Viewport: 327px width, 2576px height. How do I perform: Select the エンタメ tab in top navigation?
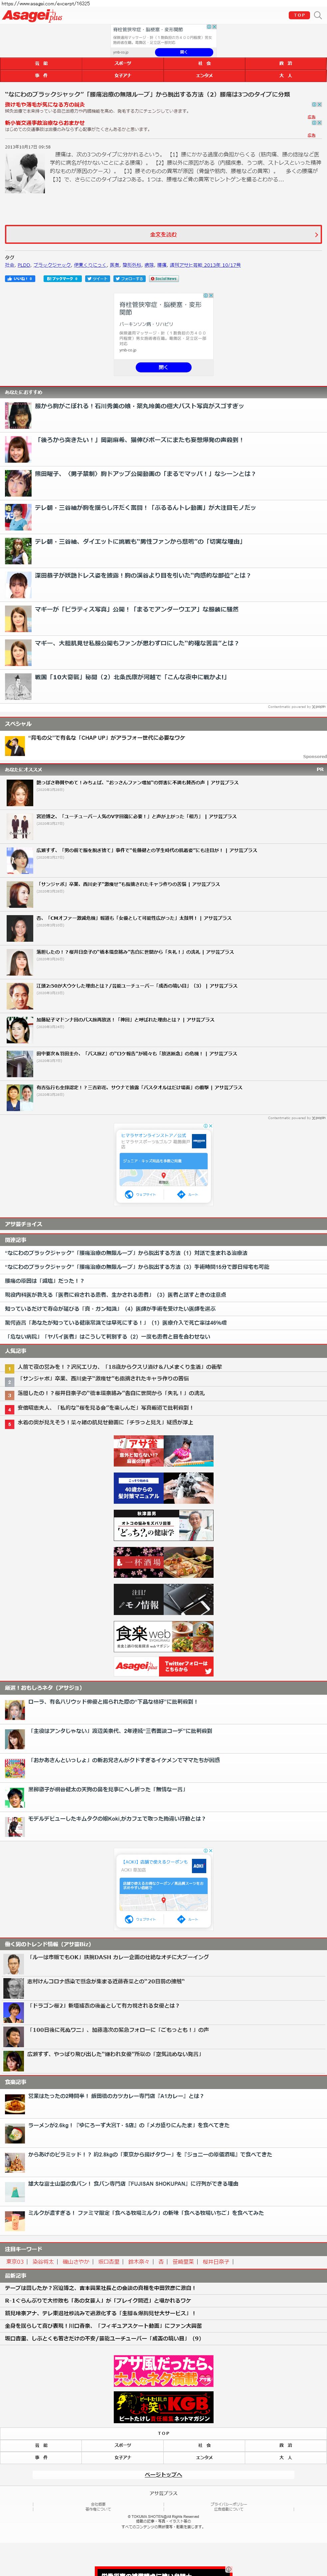pyautogui.click(x=204, y=75)
